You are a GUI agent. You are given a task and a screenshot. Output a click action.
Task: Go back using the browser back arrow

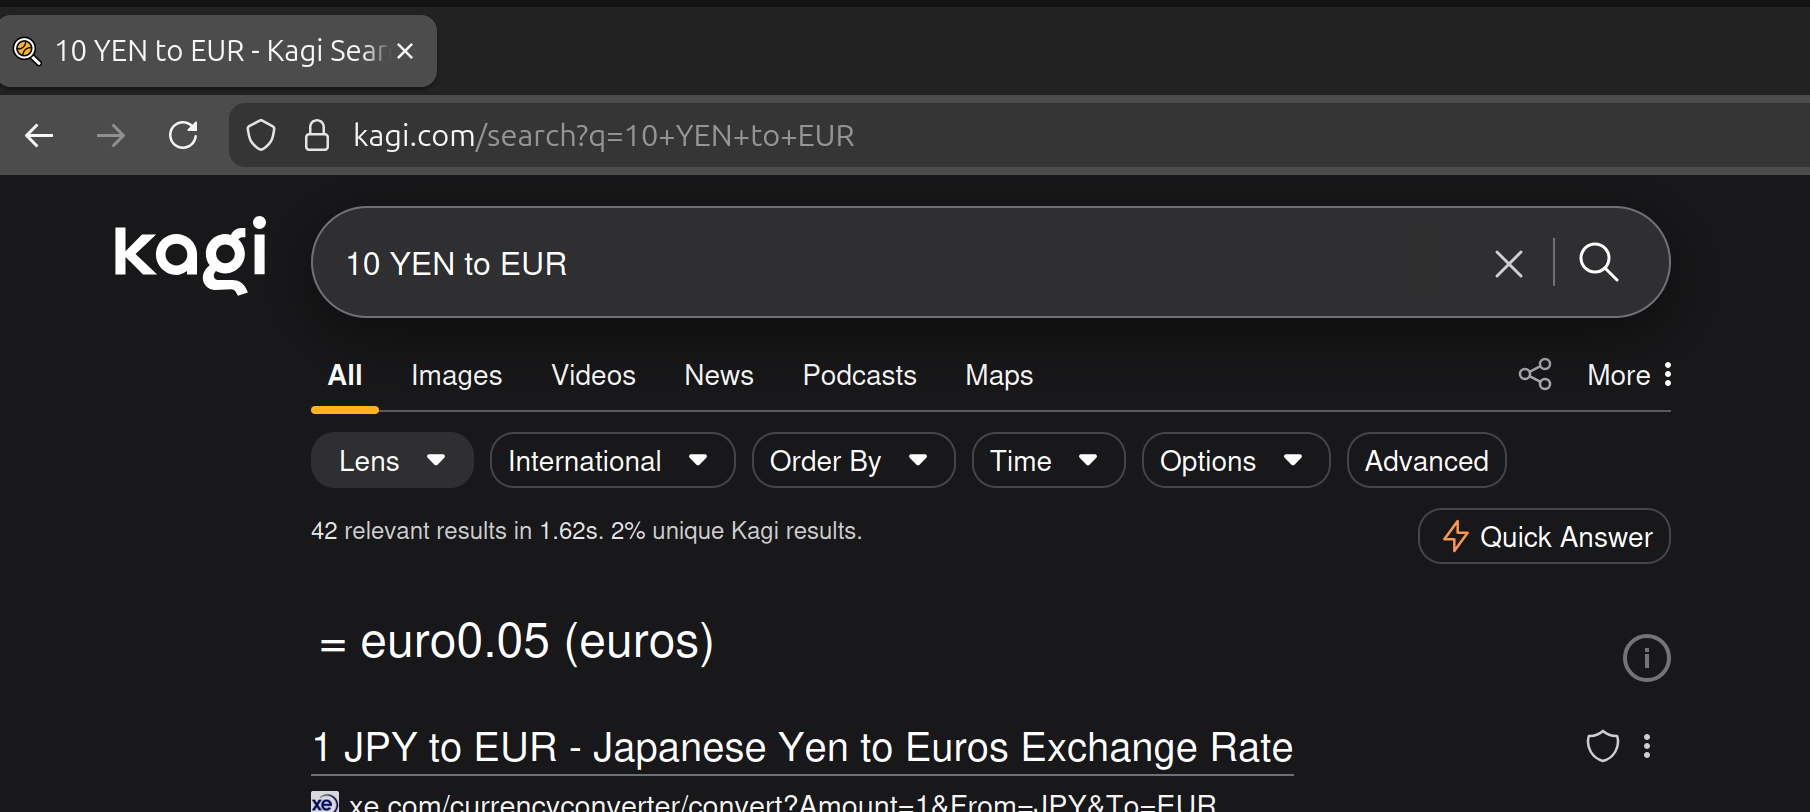coord(40,135)
